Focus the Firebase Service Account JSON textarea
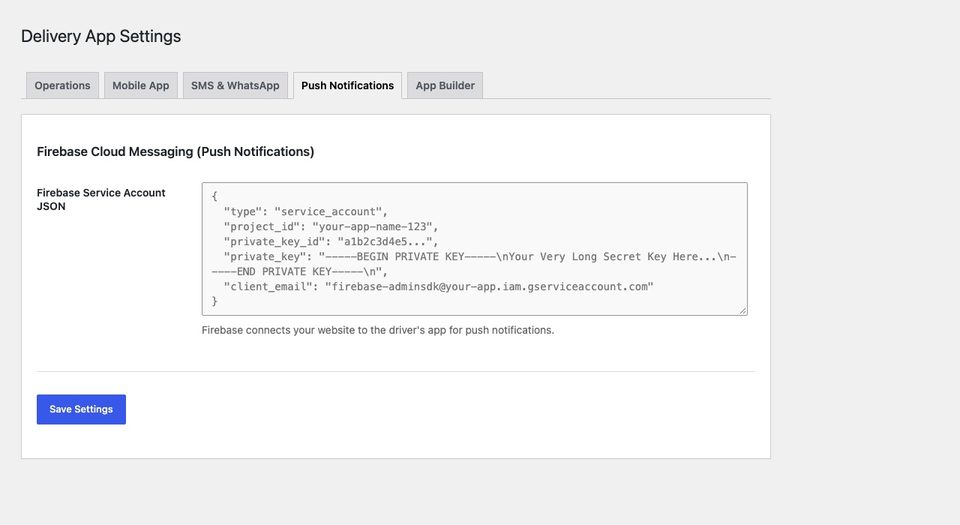 474,249
